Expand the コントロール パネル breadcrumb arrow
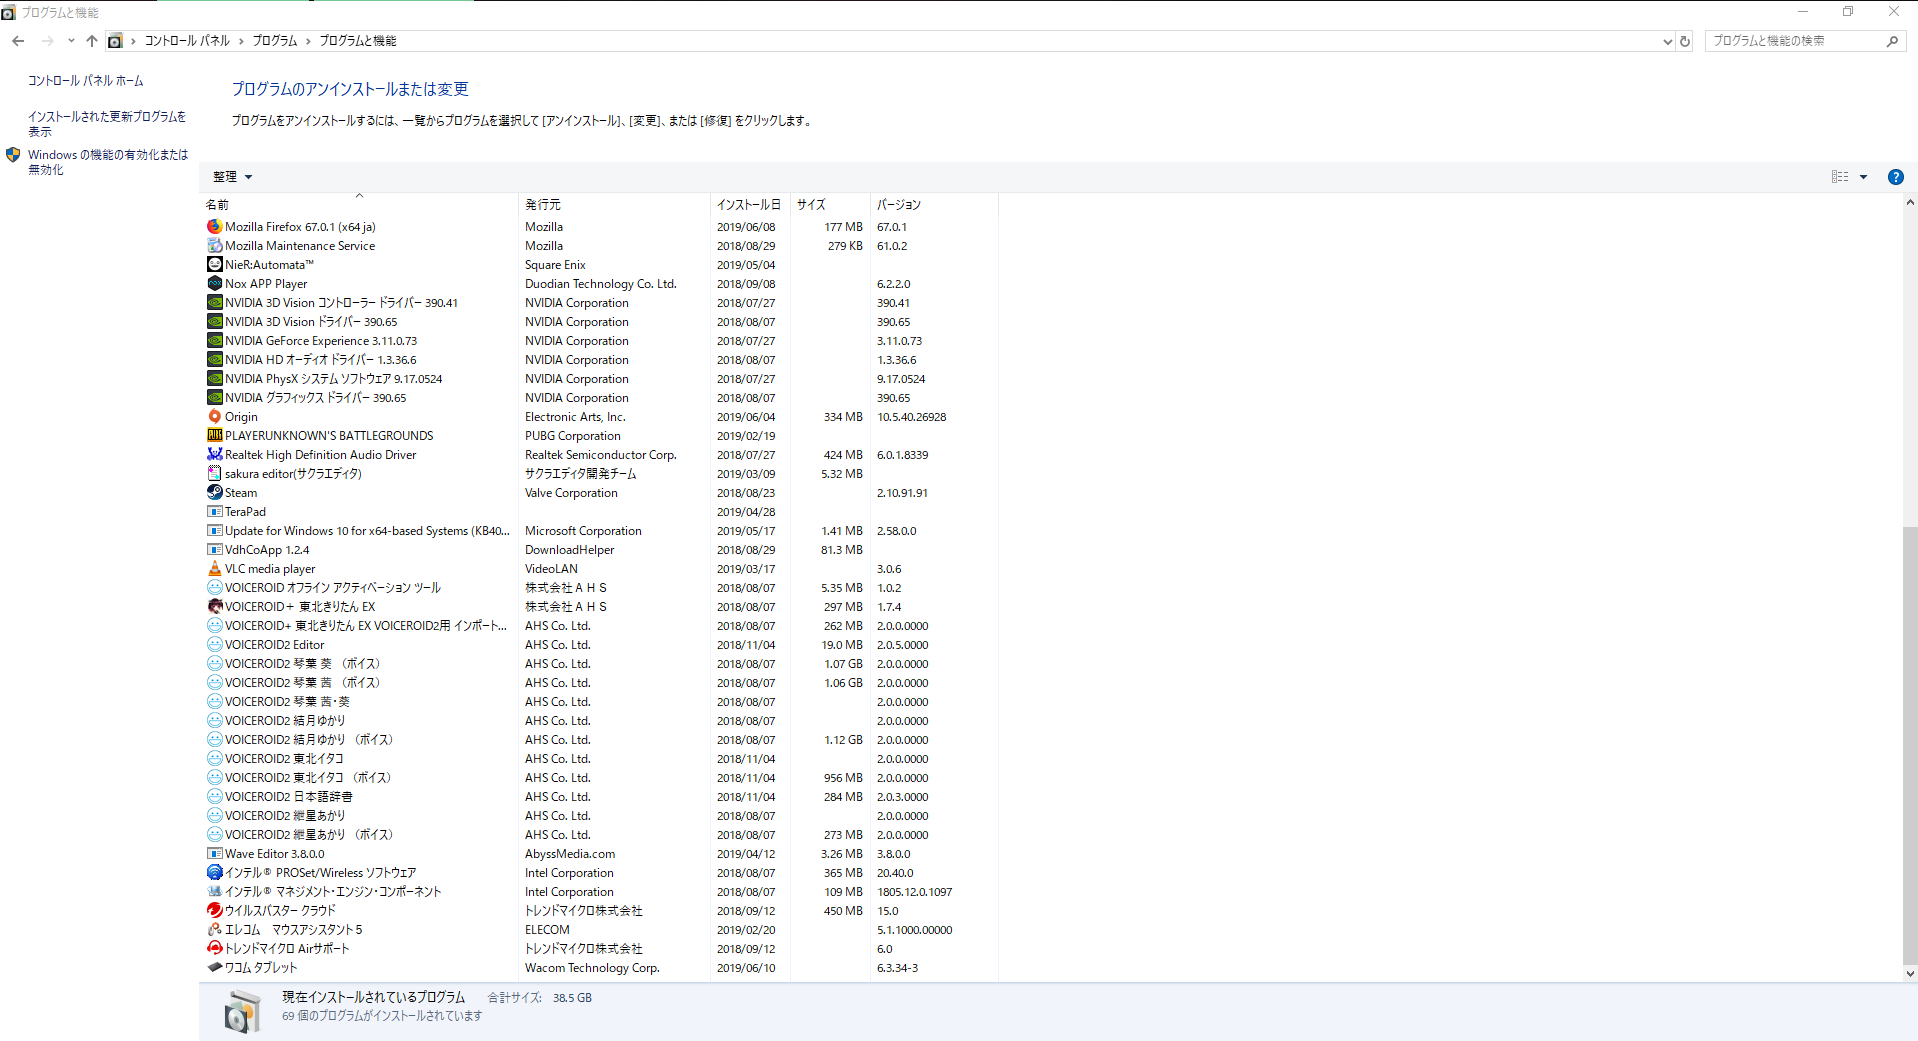Viewport: 1918px width, 1041px height. 241,41
